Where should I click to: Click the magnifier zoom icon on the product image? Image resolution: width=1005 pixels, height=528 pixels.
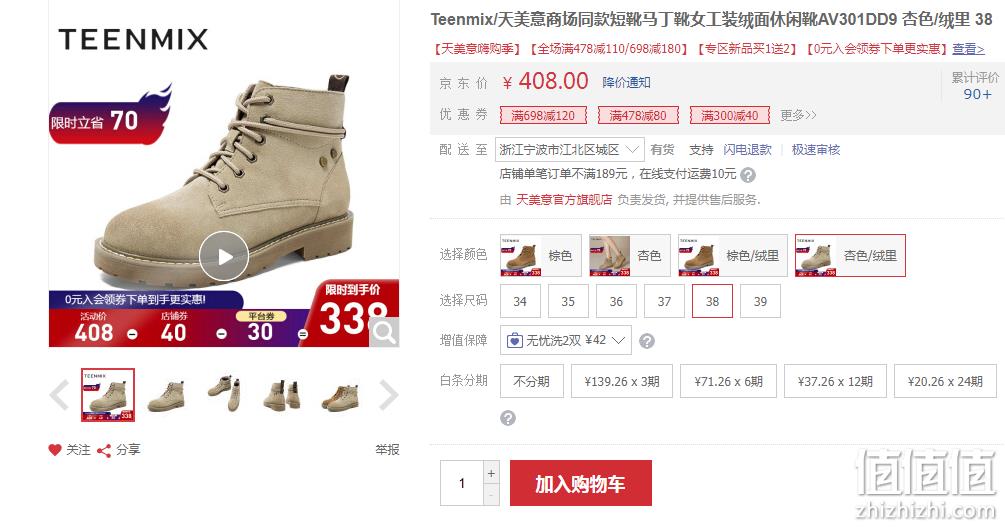[385, 333]
